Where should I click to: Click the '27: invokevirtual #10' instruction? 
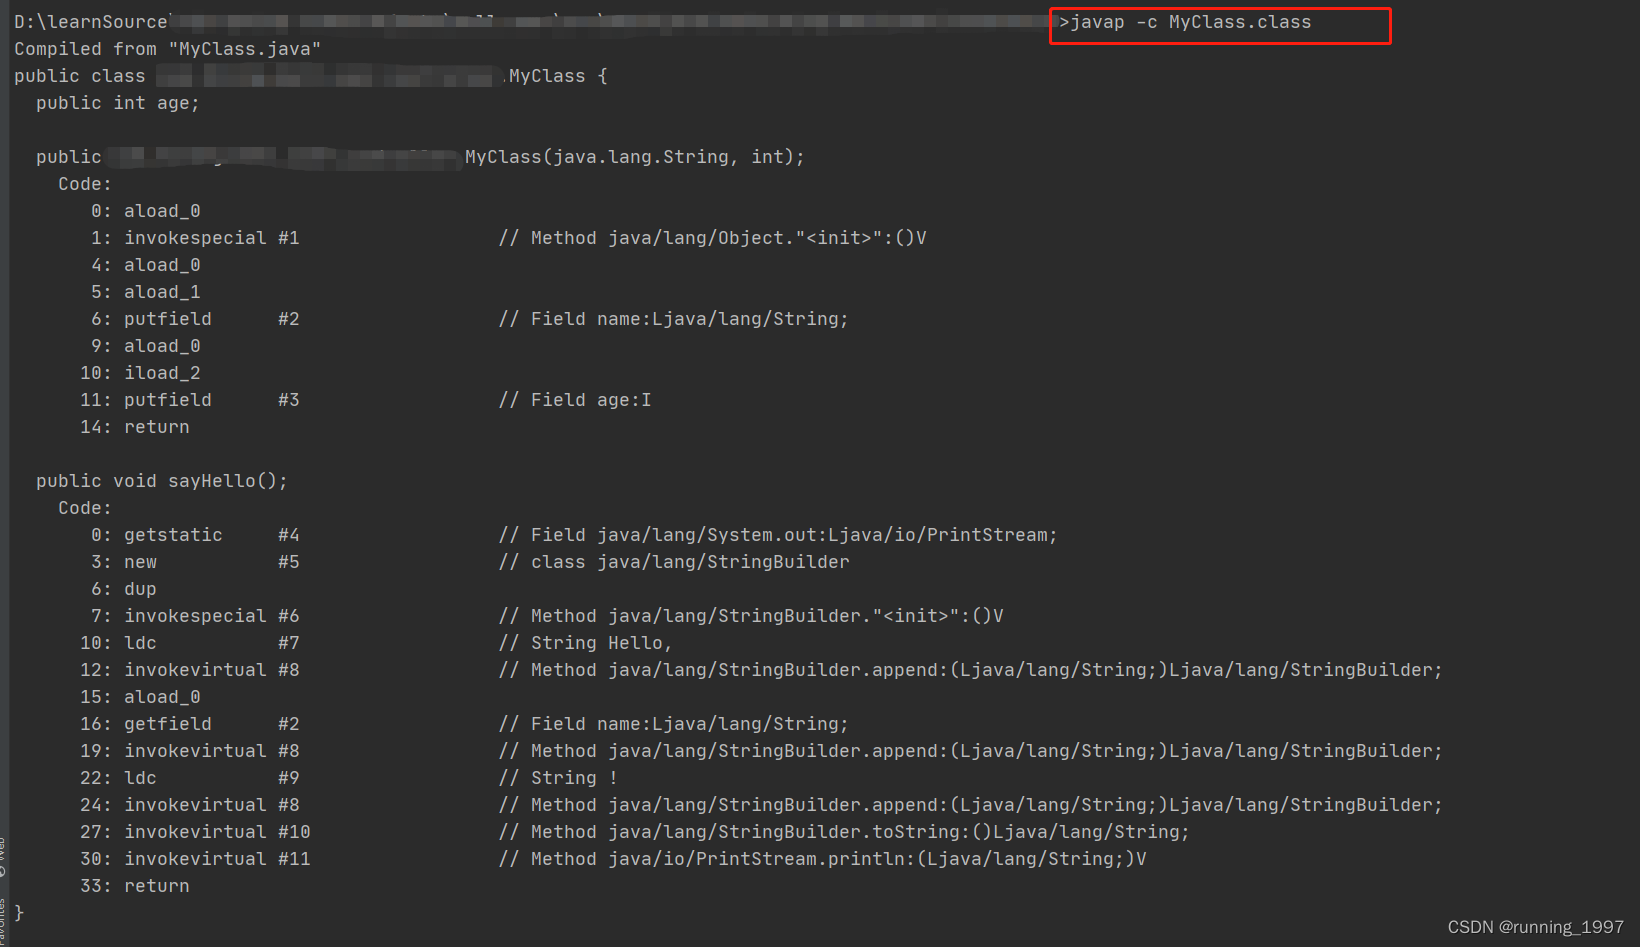tap(195, 832)
